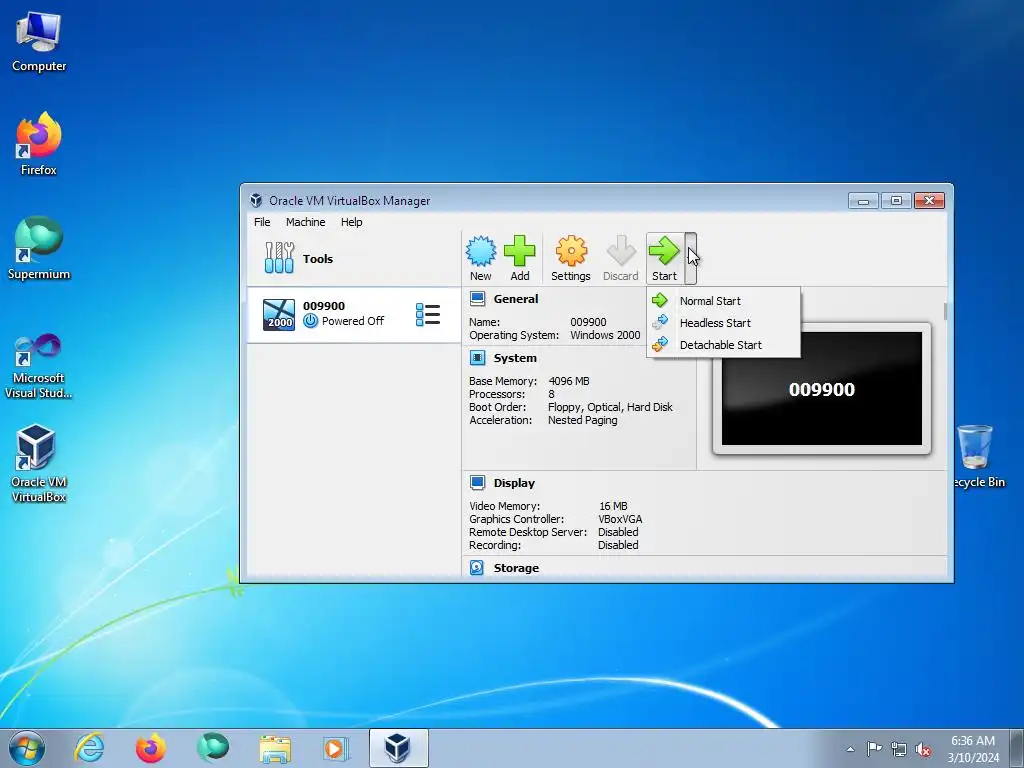
Task: Click the Base Memory value 4096 MB
Action: point(569,381)
